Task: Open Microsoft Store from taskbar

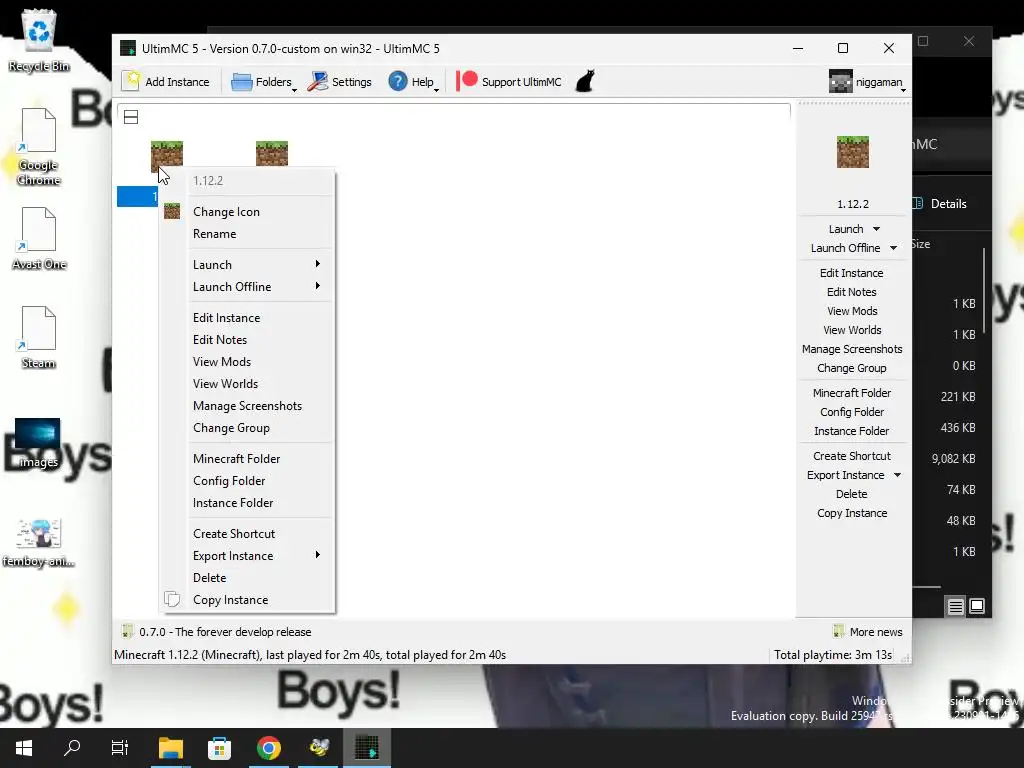Action: click(x=219, y=748)
